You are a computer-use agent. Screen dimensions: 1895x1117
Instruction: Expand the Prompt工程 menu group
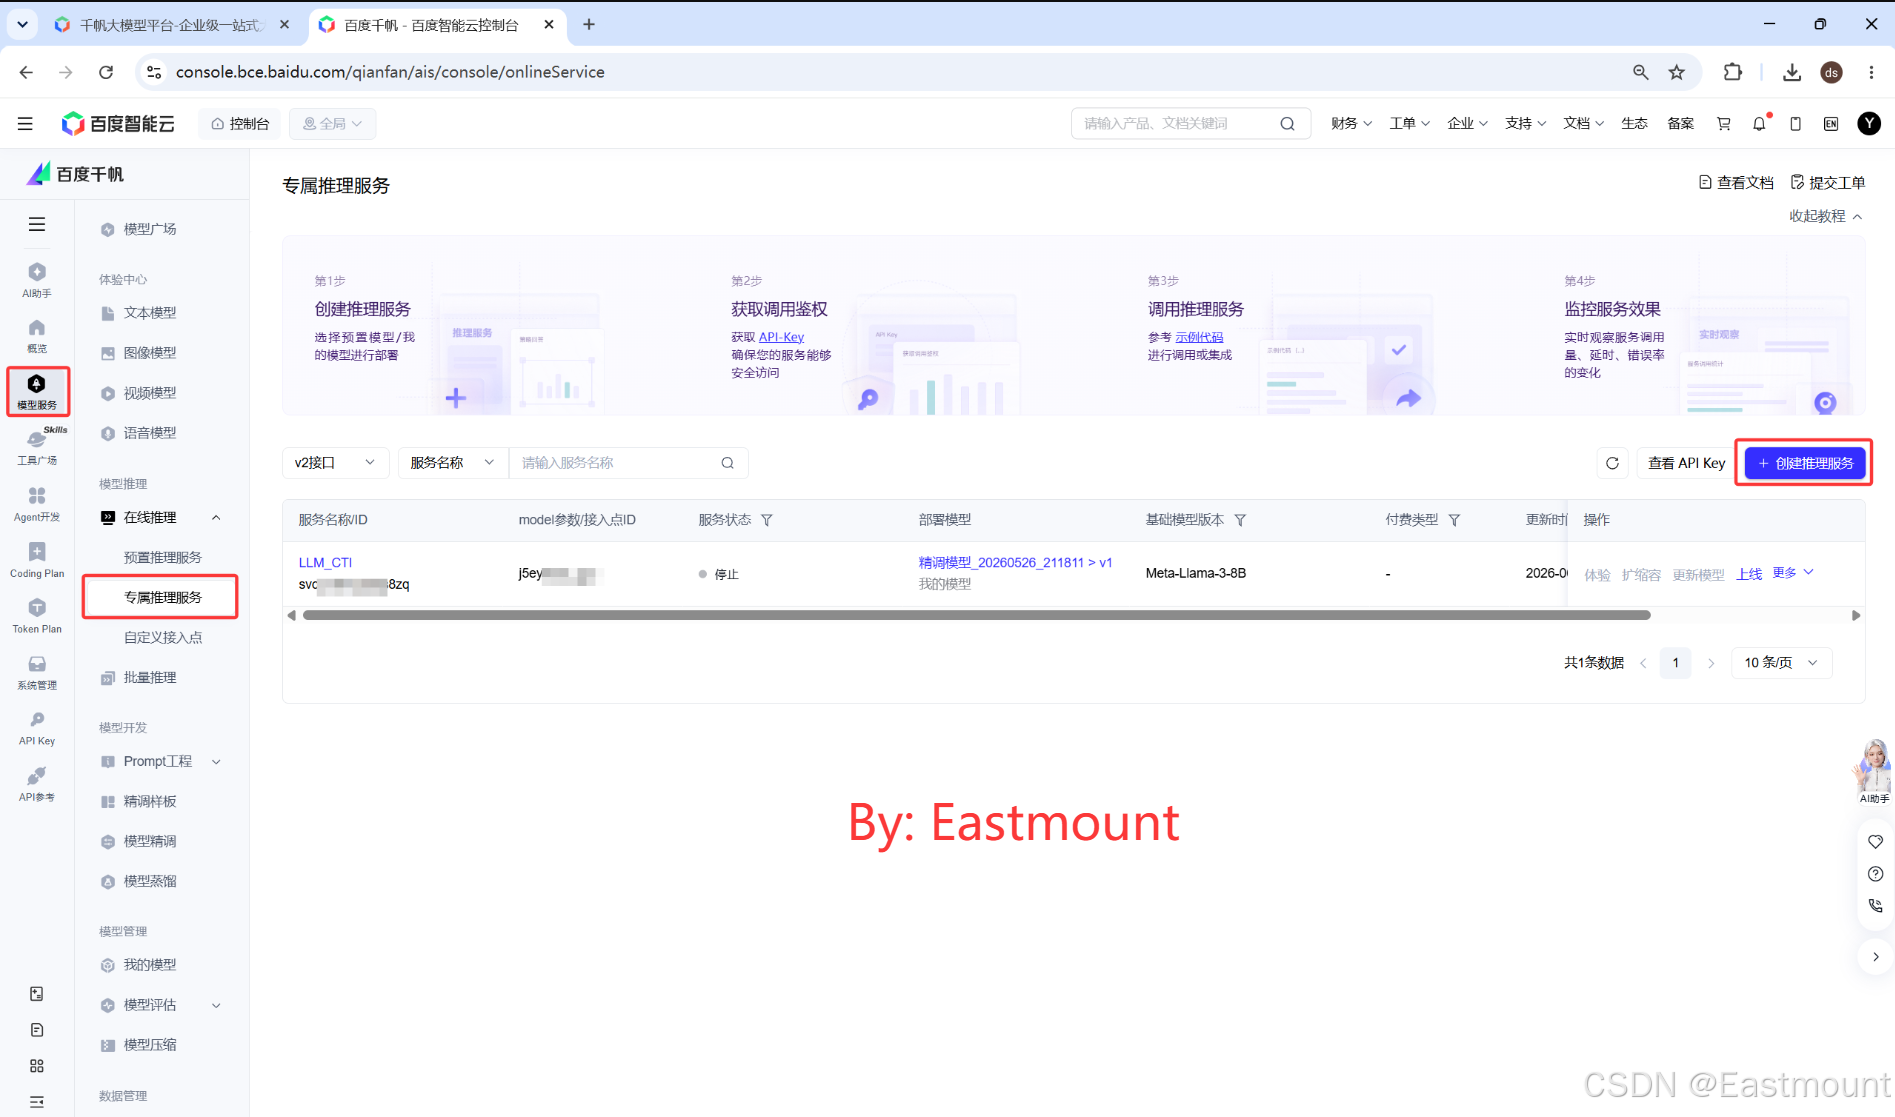(x=216, y=762)
